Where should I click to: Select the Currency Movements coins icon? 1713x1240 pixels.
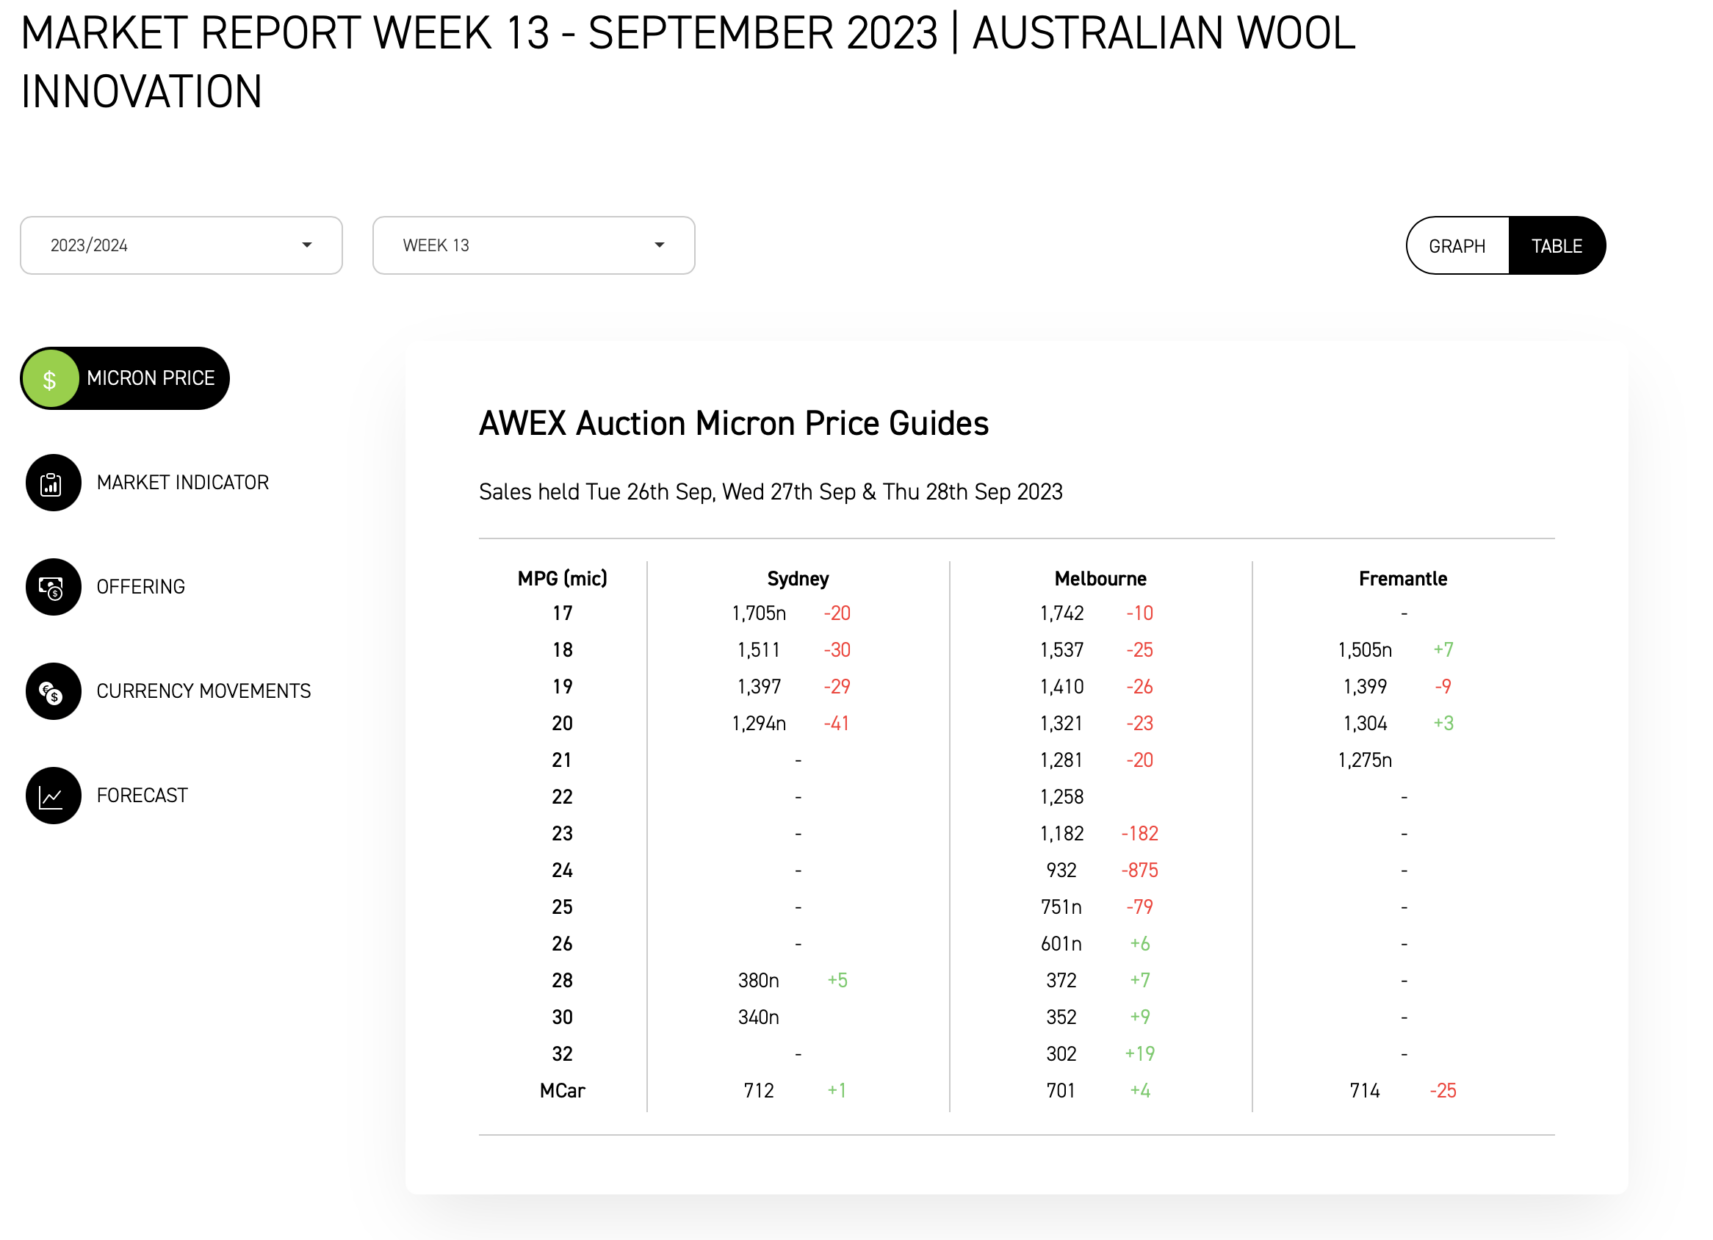tap(52, 691)
